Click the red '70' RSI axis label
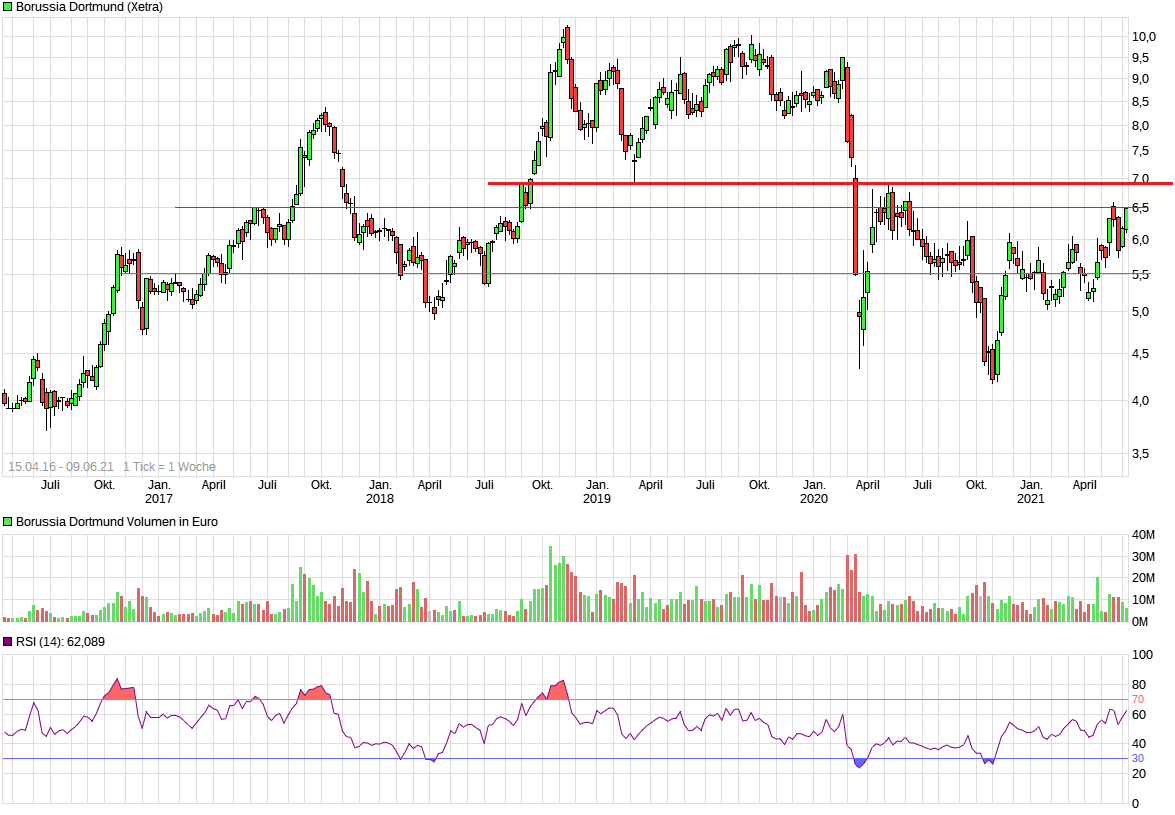This screenshot has width=1175, height=815. [x=1138, y=699]
